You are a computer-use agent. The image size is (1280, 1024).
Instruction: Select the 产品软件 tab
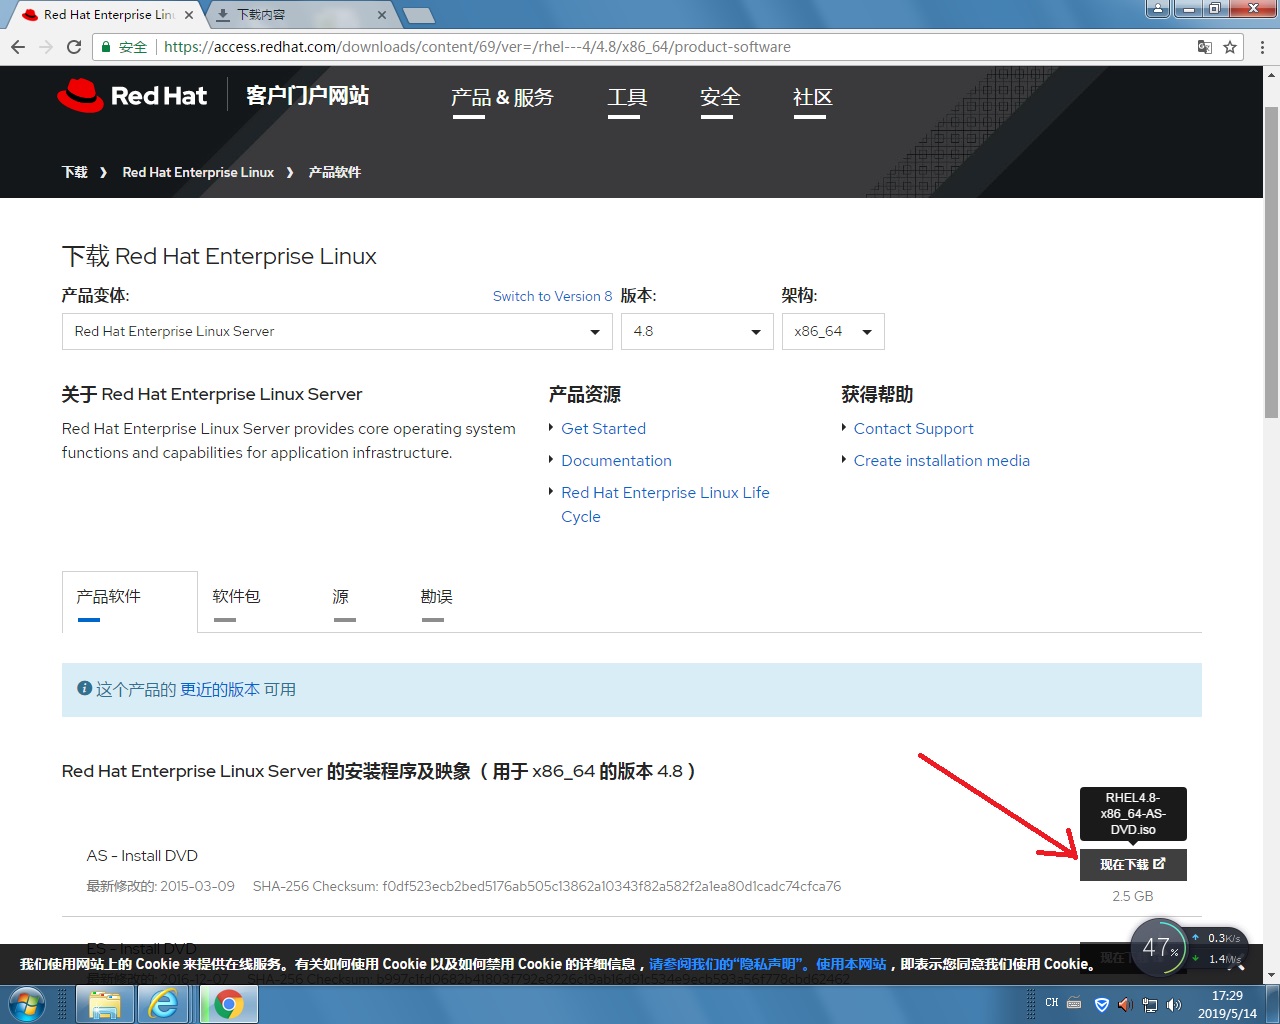pyautogui.click(x=130, y=601)
